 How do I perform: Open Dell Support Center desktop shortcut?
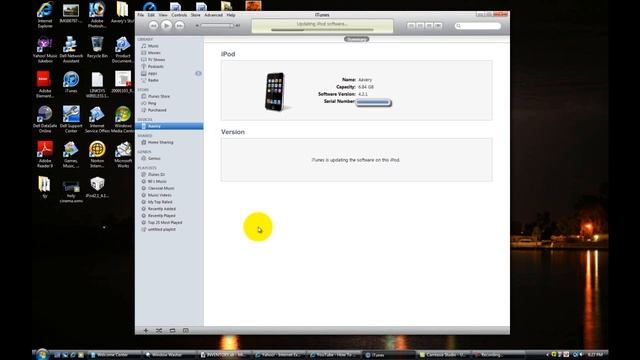[x=71, y=120]
